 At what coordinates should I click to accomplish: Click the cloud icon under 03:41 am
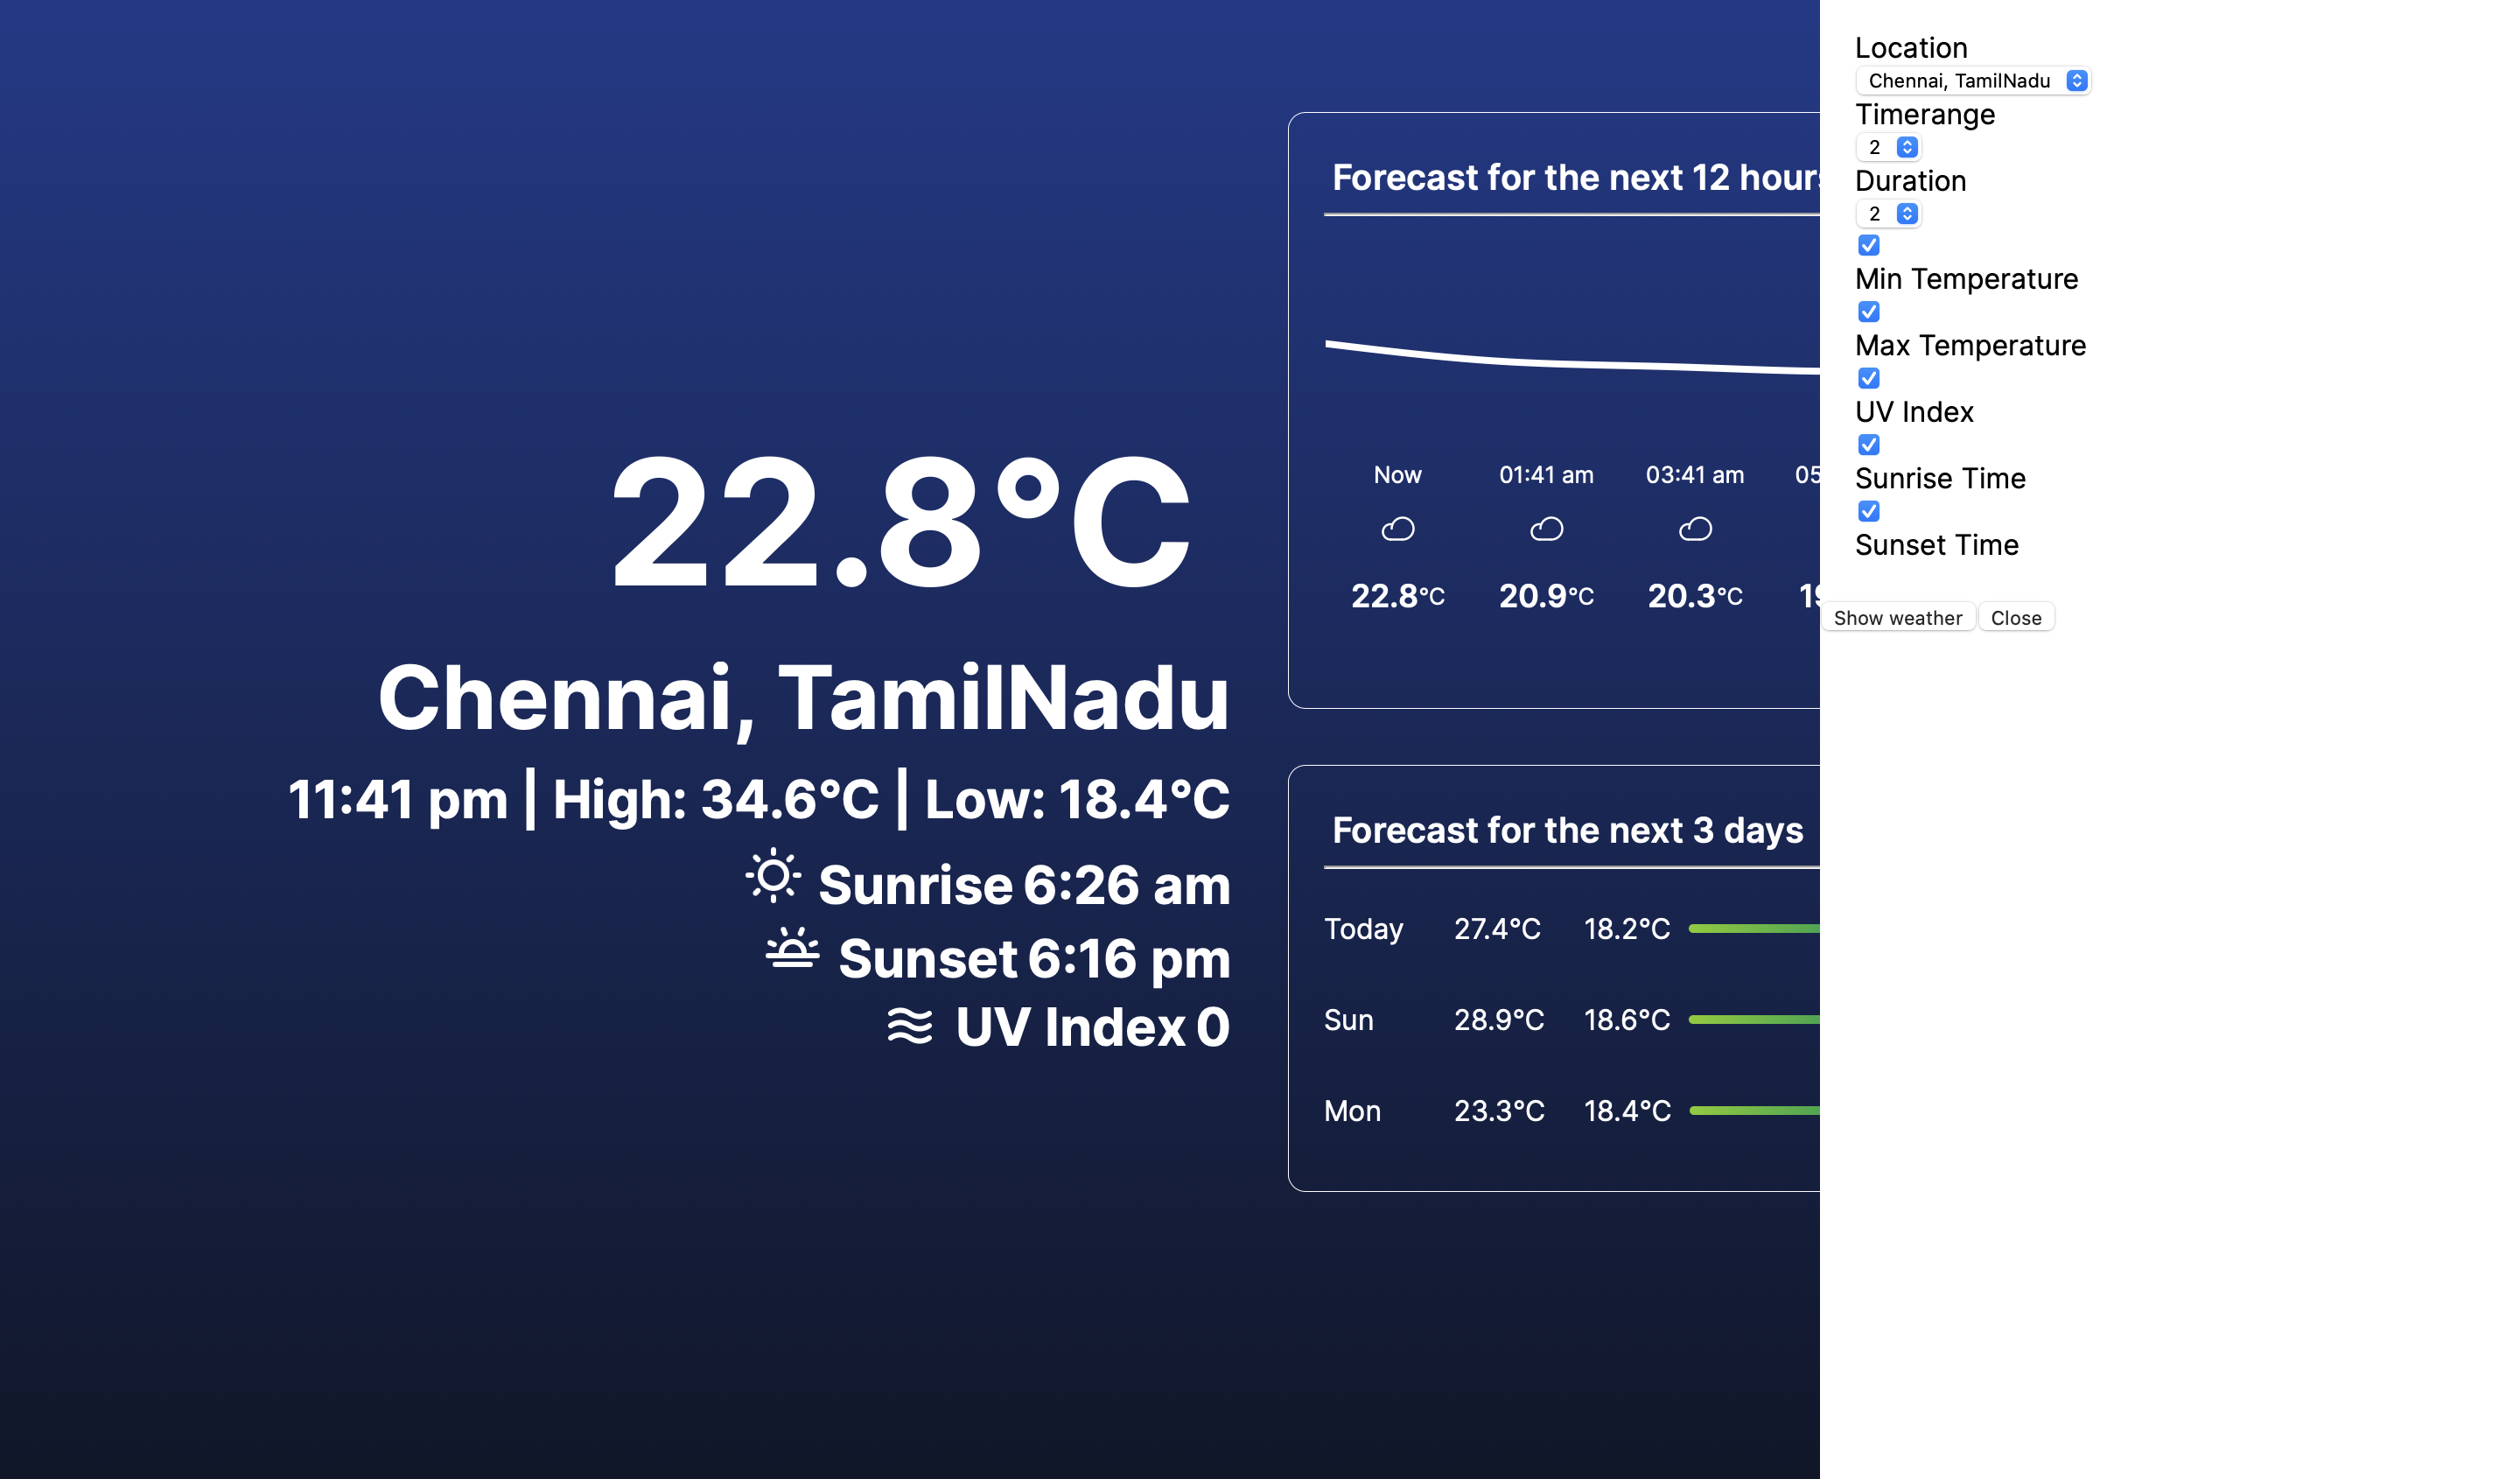(x=1694, y=529)
